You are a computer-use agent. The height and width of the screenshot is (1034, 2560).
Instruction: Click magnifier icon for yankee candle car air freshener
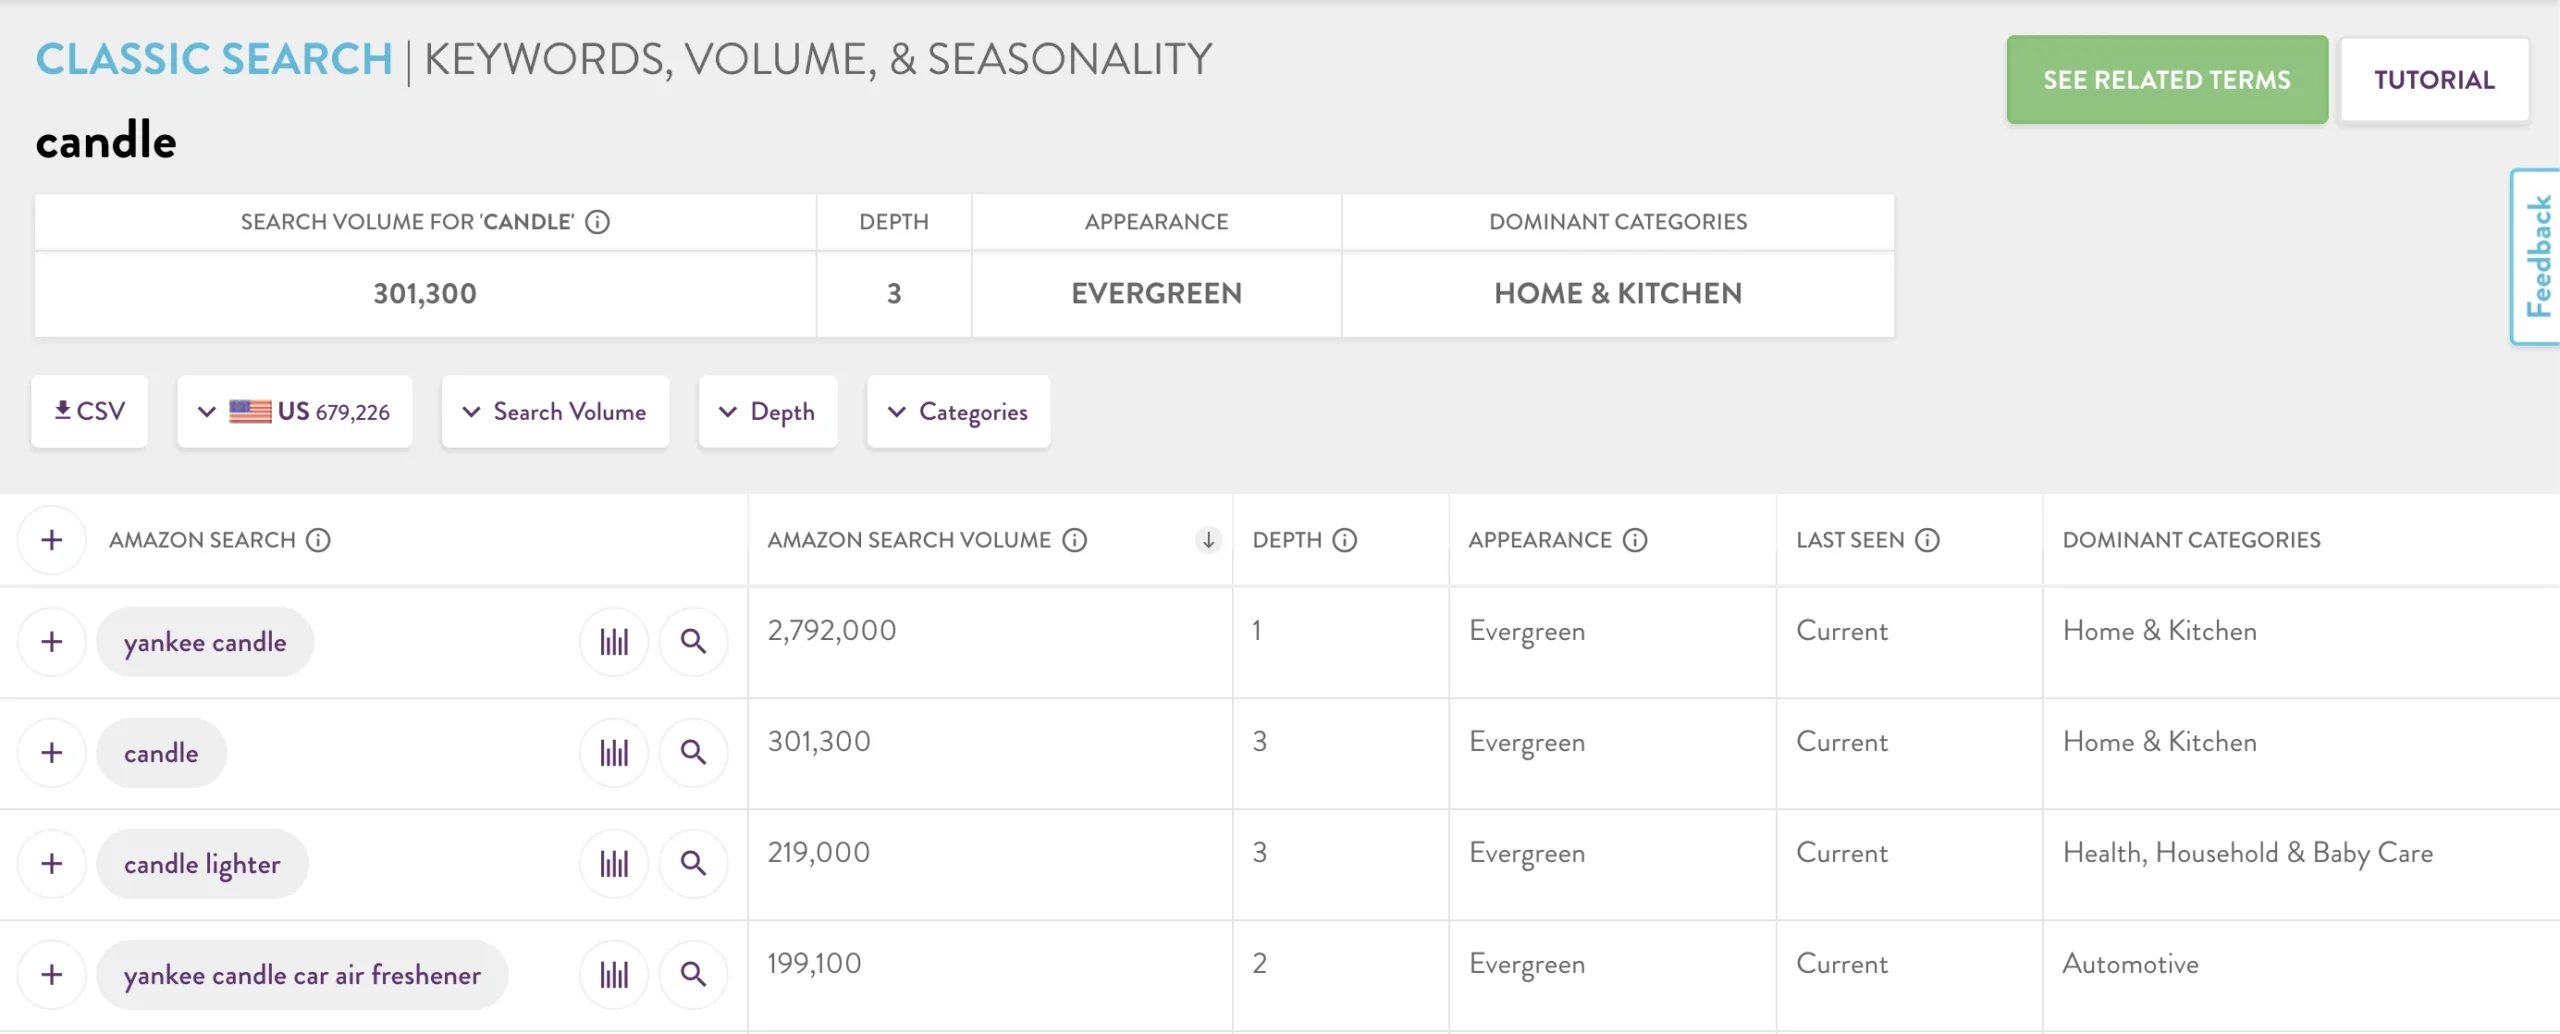tap(693, 975)
